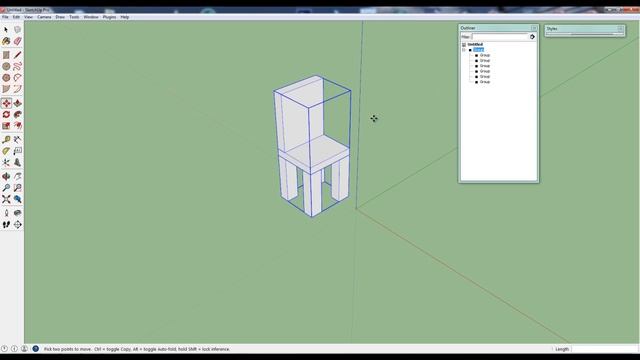The image size is (640, 360).
Task: Select the Rectangle drawing tool
Action: (6, 55)
